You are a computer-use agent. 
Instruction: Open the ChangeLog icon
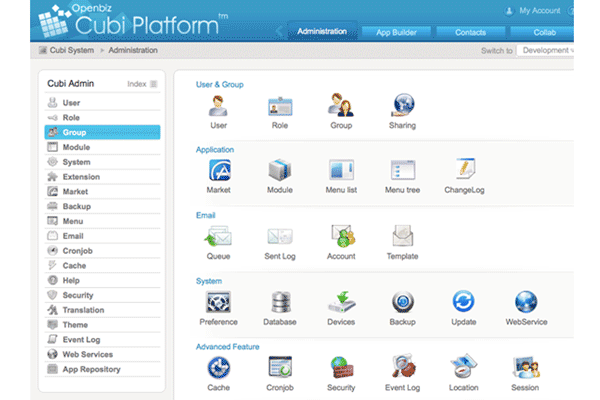point(465,169)
